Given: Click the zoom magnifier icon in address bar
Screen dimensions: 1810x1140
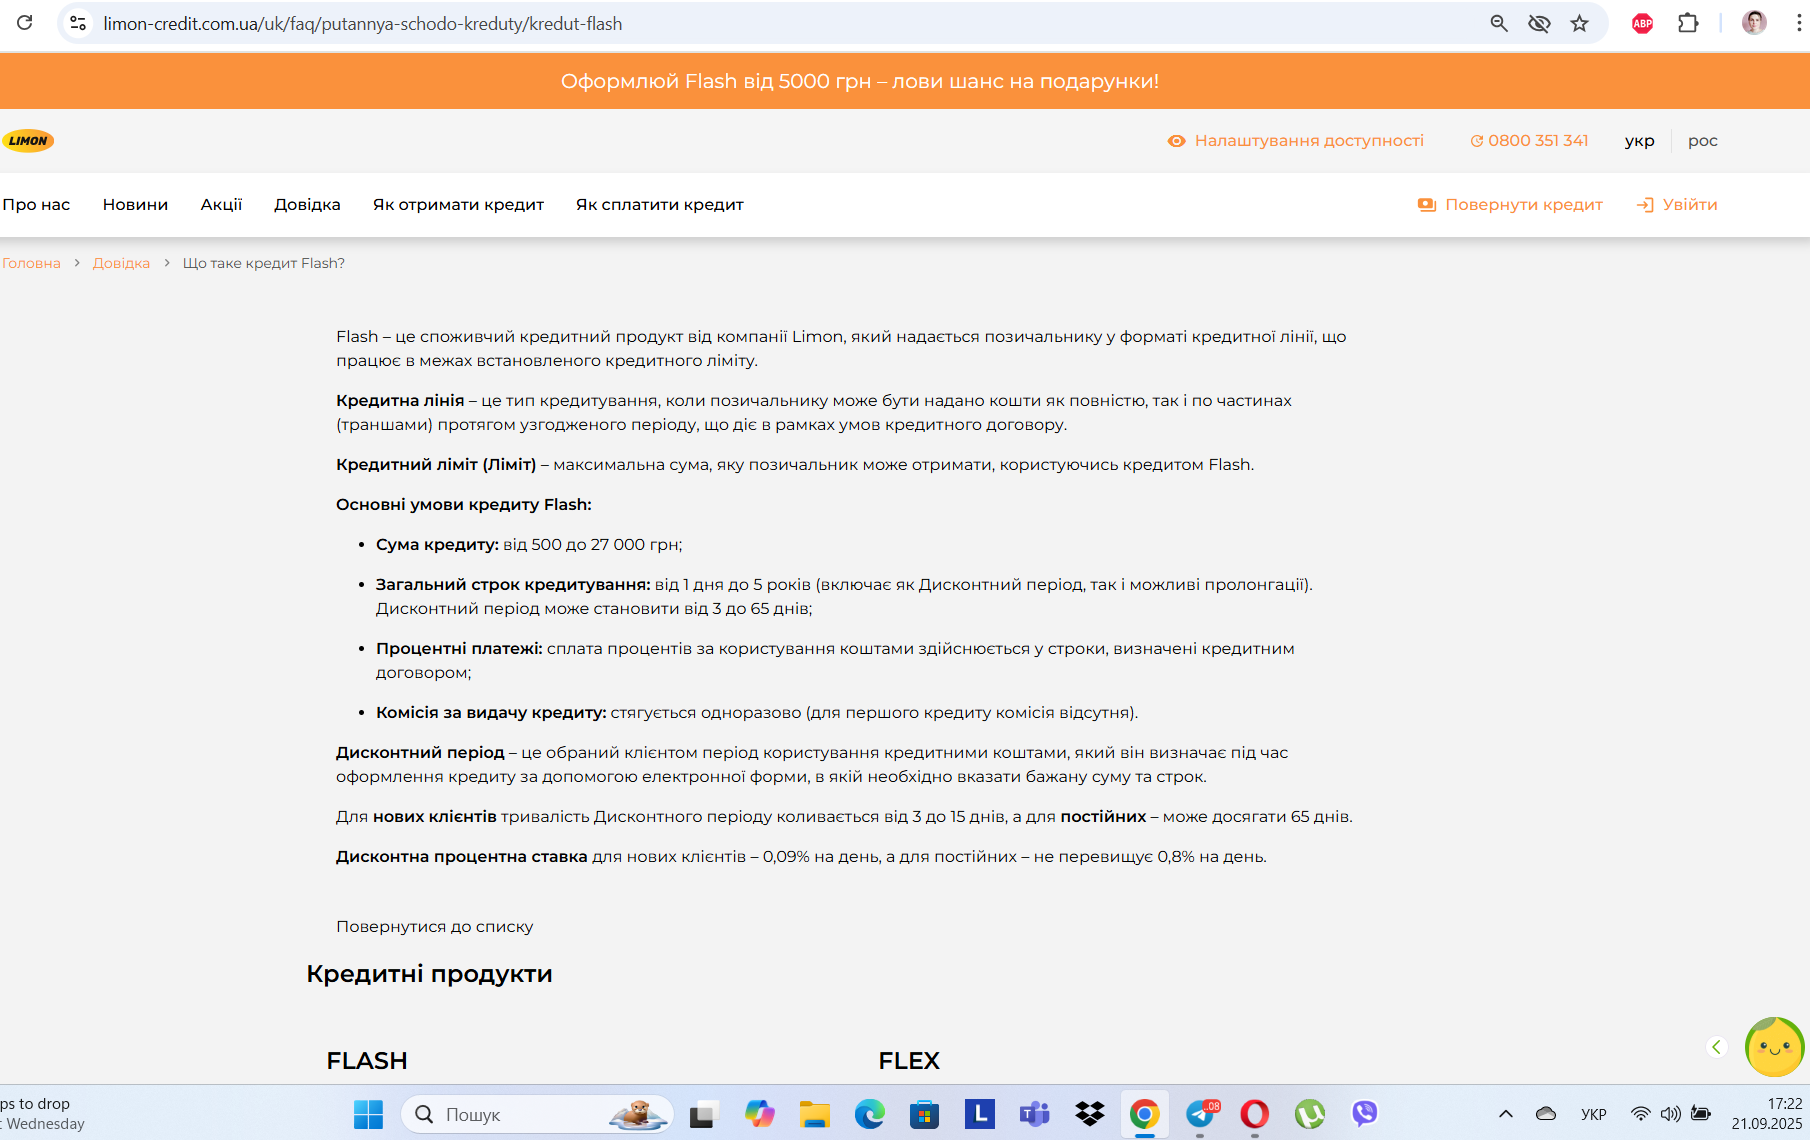Looking at the screenshot, I should click(1498, 23).
